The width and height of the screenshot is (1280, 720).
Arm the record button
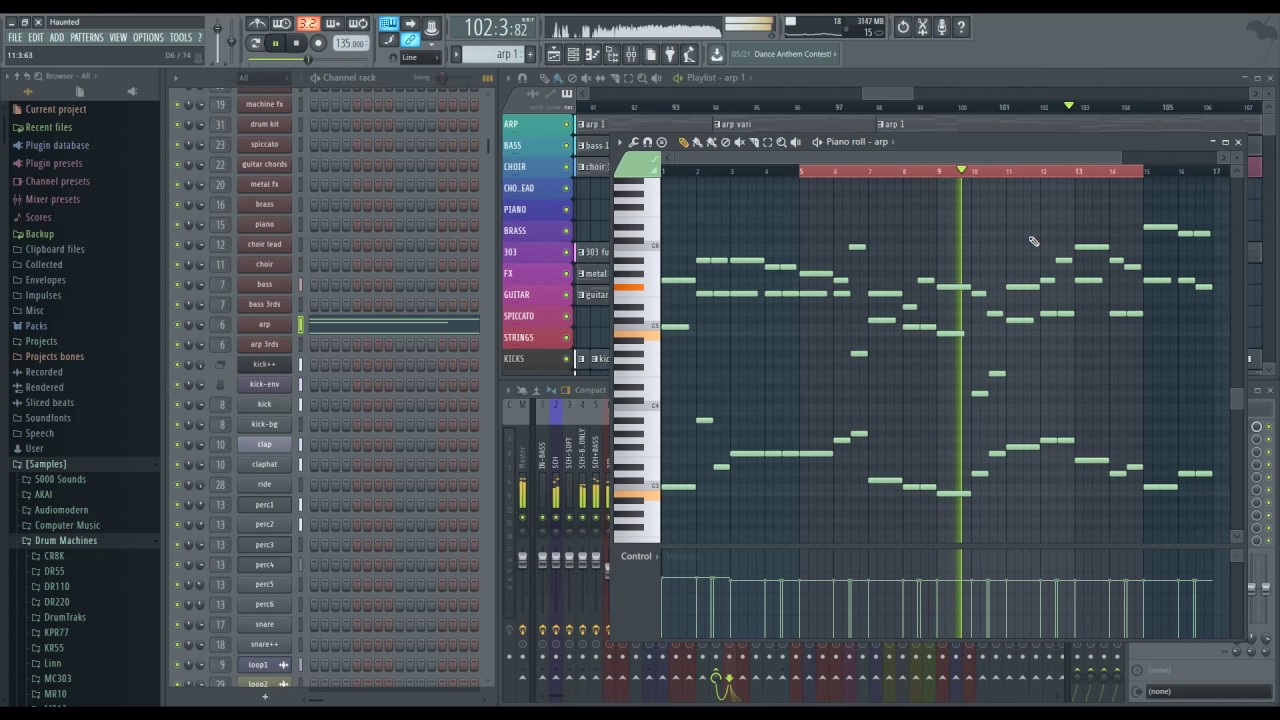[318, 43]
